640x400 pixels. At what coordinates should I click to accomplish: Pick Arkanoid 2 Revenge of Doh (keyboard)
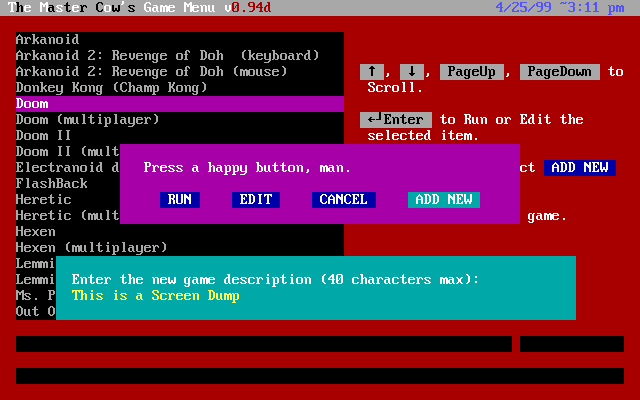[x=167, y=56]
